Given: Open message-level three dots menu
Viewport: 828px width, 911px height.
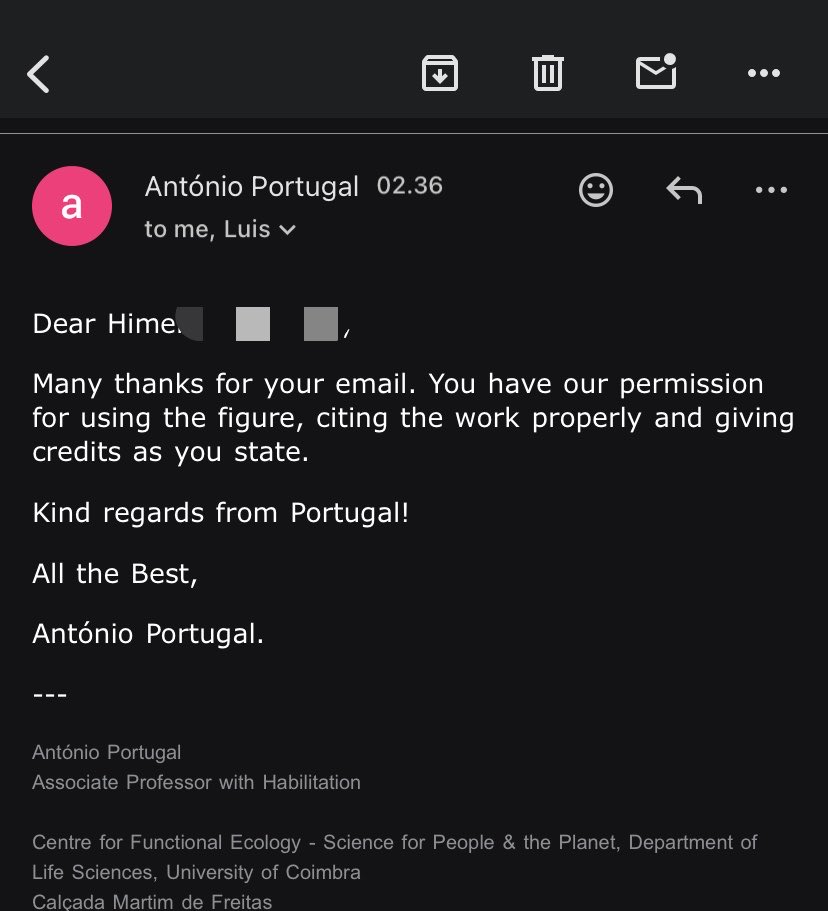Looking at the screenshot, I should [771, 190].
